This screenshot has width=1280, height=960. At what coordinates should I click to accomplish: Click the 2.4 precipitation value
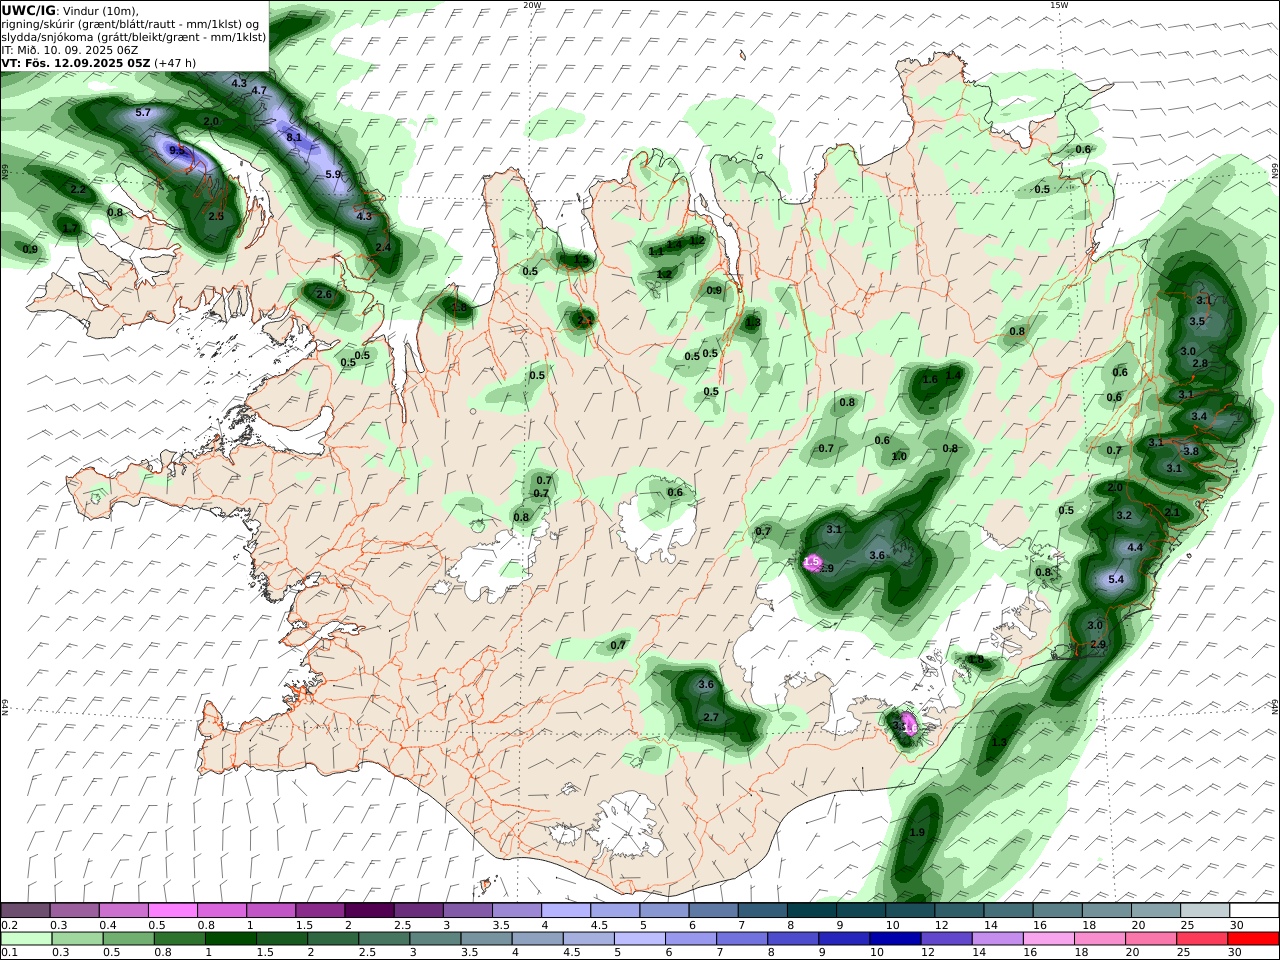(x=383, y=247)
